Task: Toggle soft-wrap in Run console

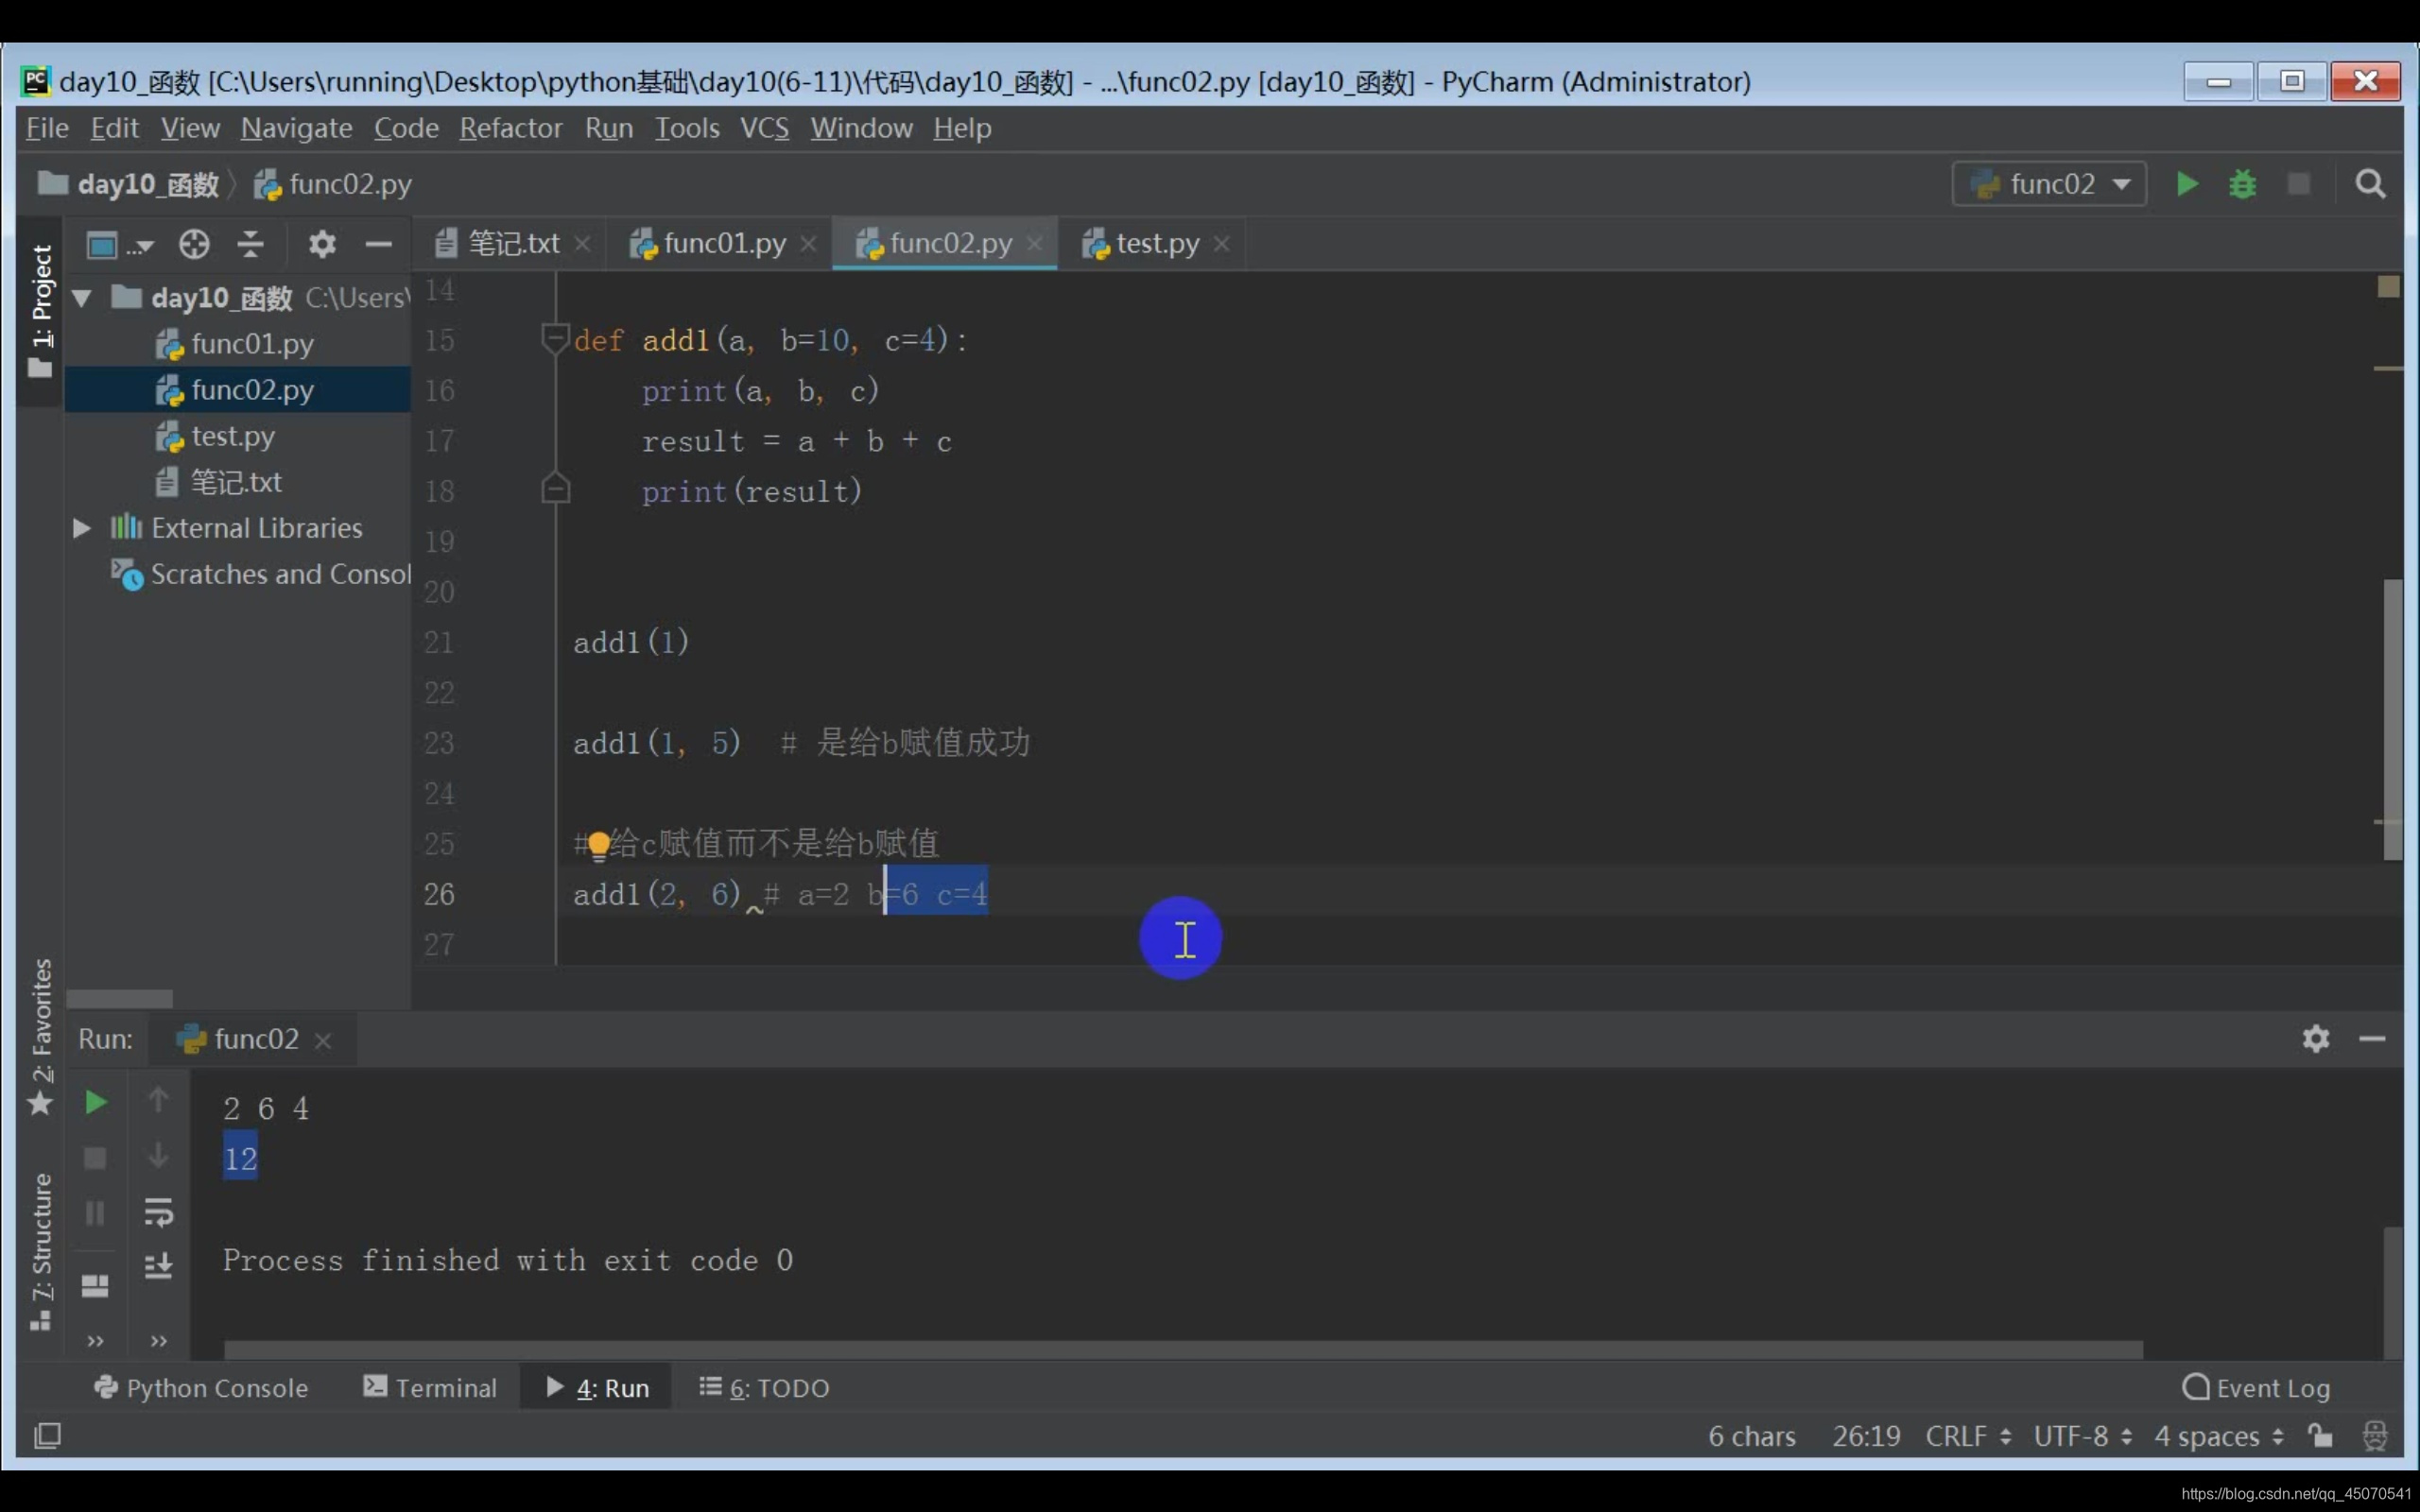Action: click(158, 1212)
